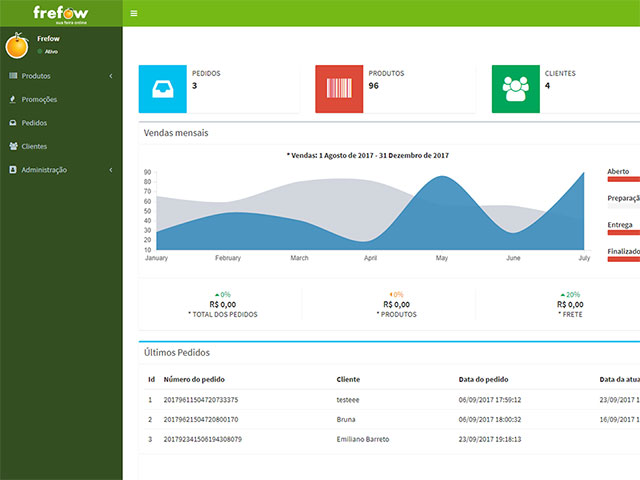
Task: Click the Clientes sidebar icon
Action: click(x=13, y=146)
